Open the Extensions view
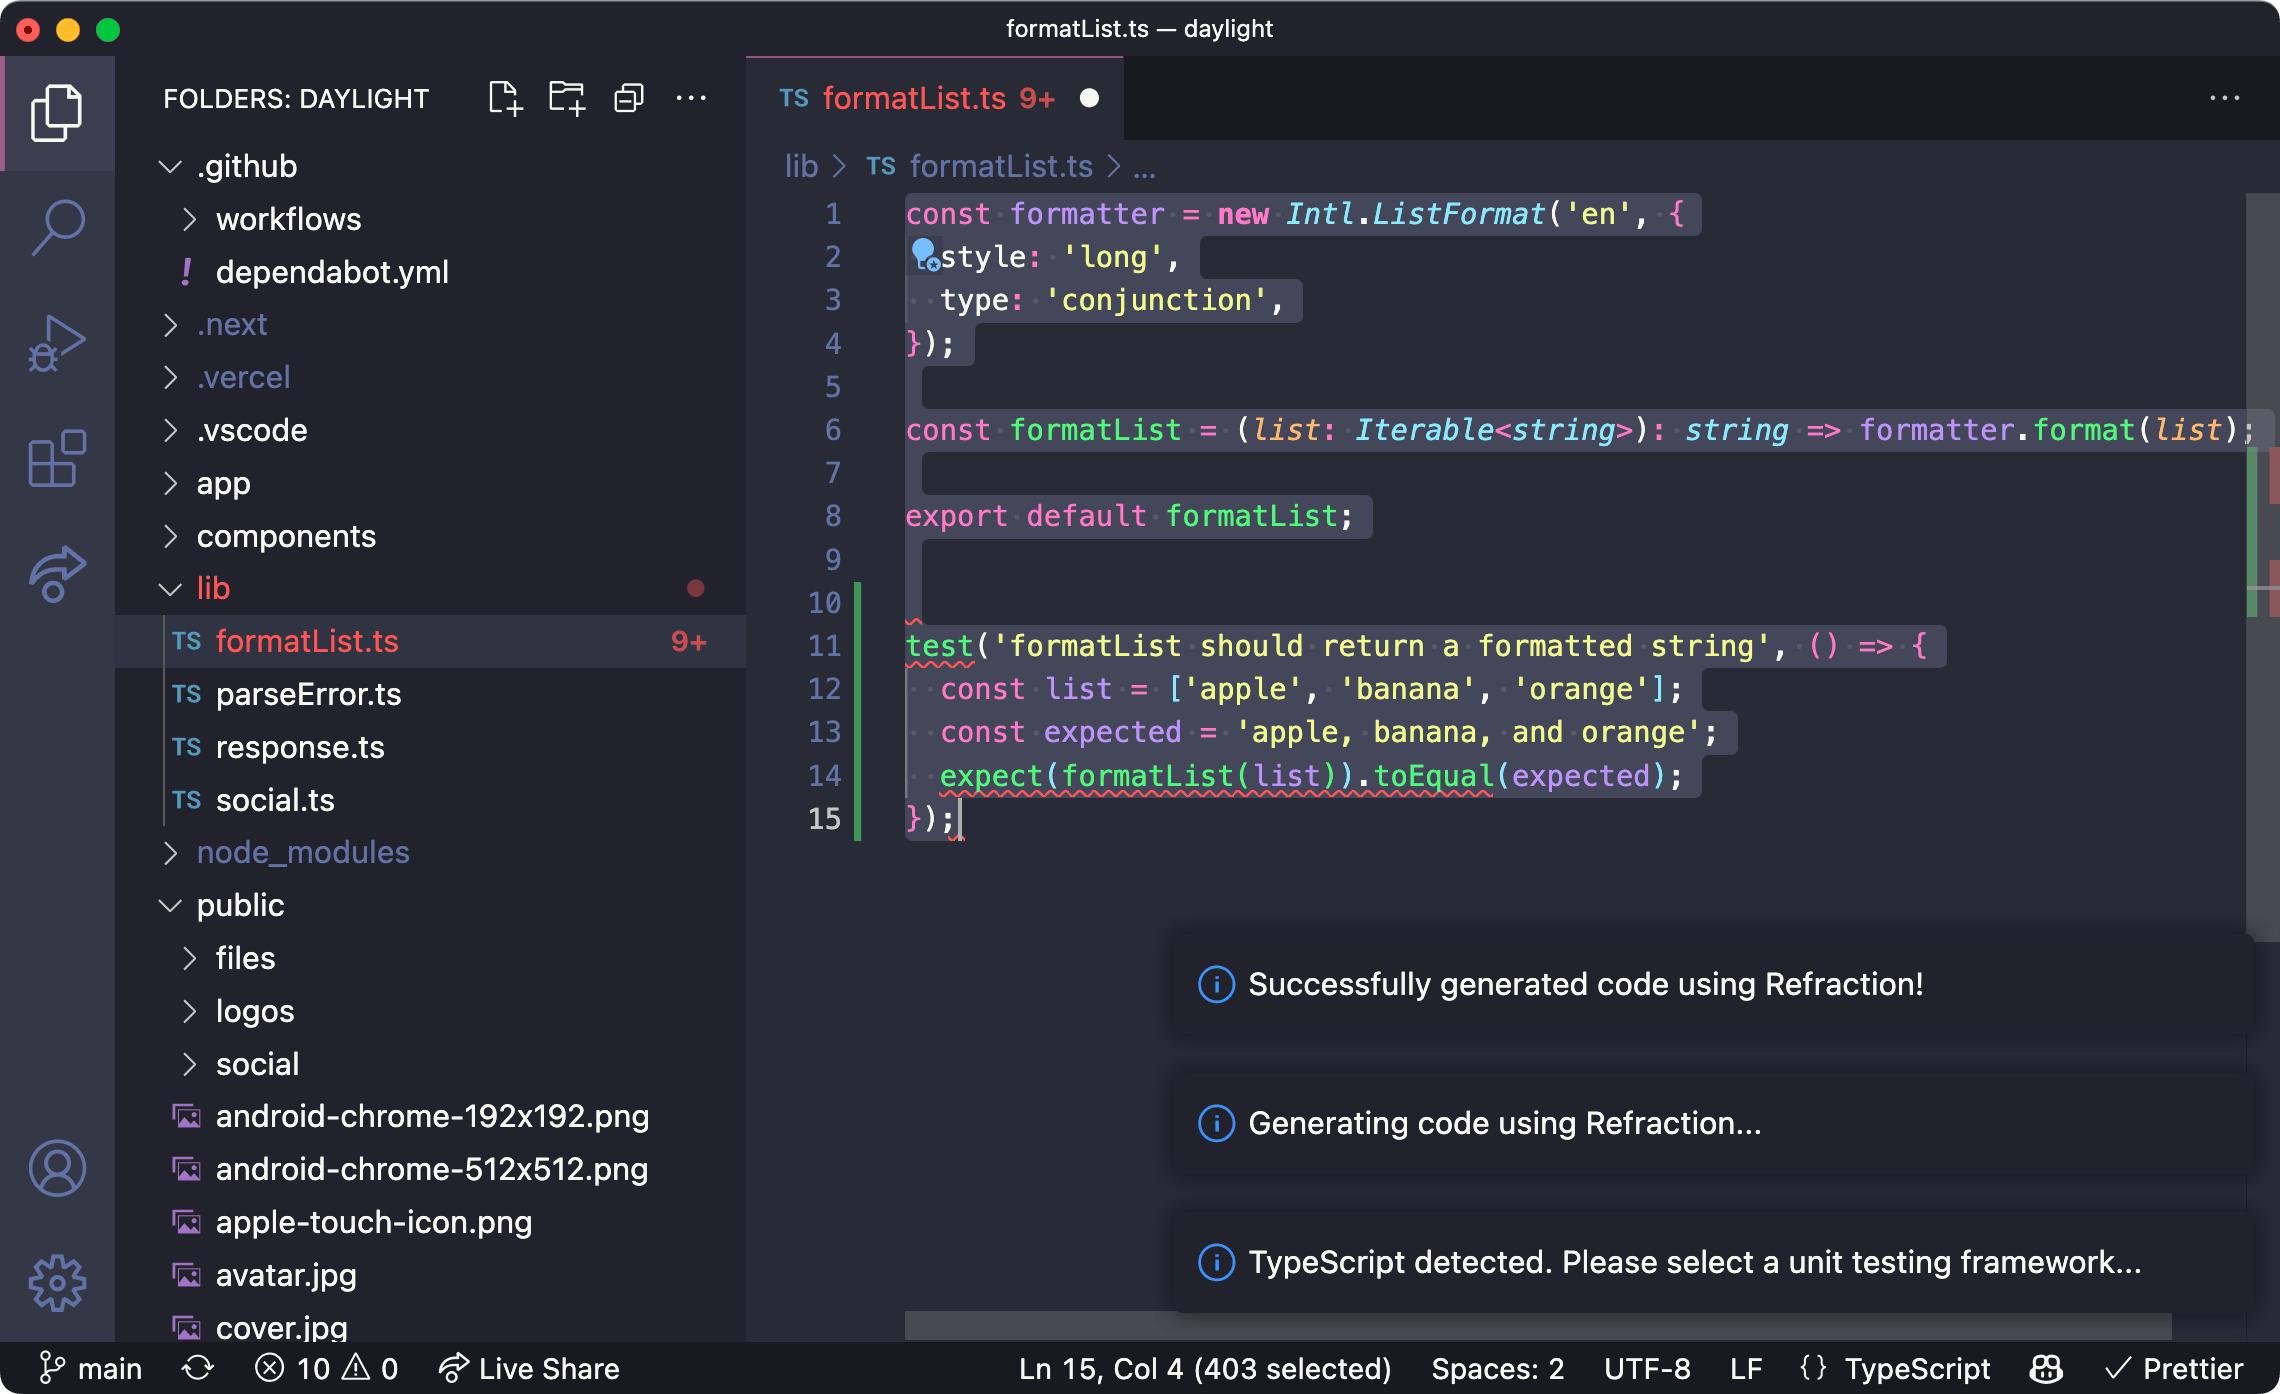The width and height of the screenshot is (2280, 1394). (58, 459)
